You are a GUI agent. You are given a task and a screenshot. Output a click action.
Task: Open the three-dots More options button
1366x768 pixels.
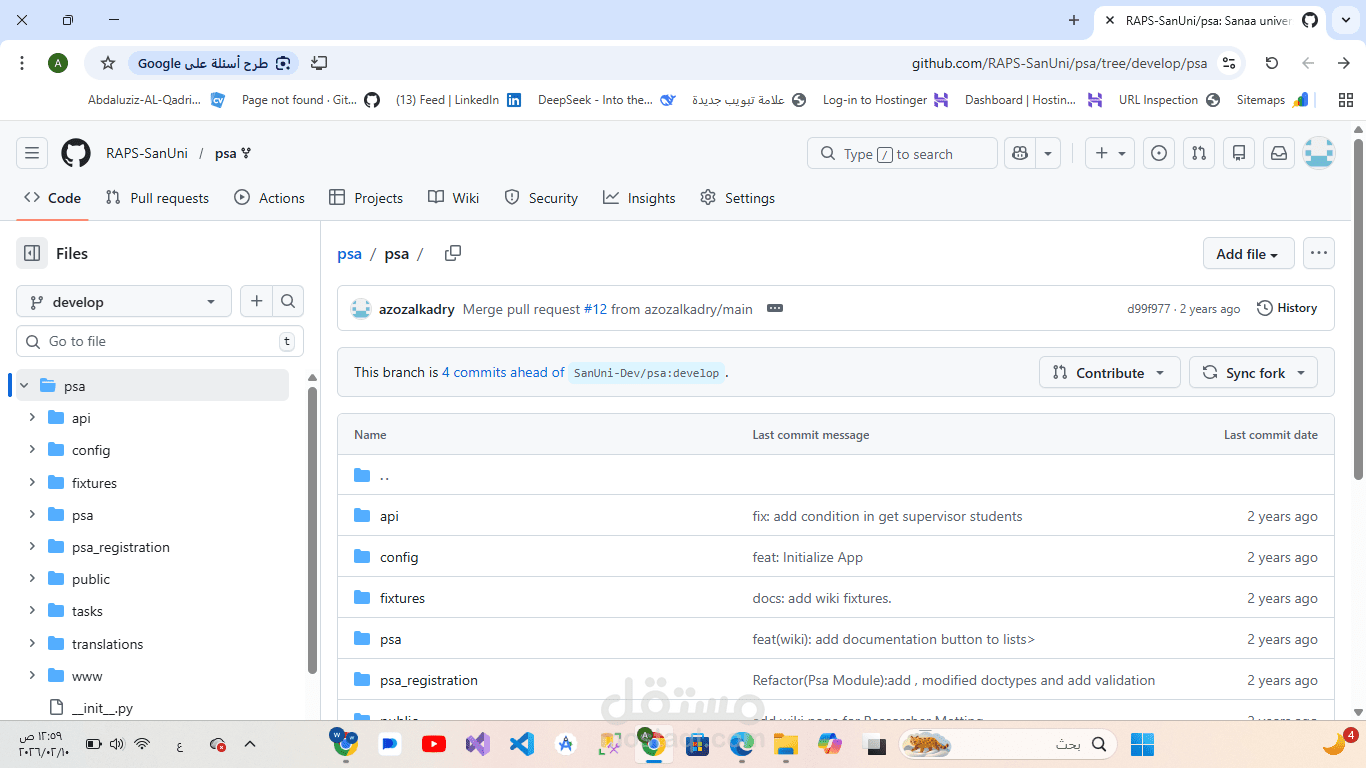(x=1319, y=253)
